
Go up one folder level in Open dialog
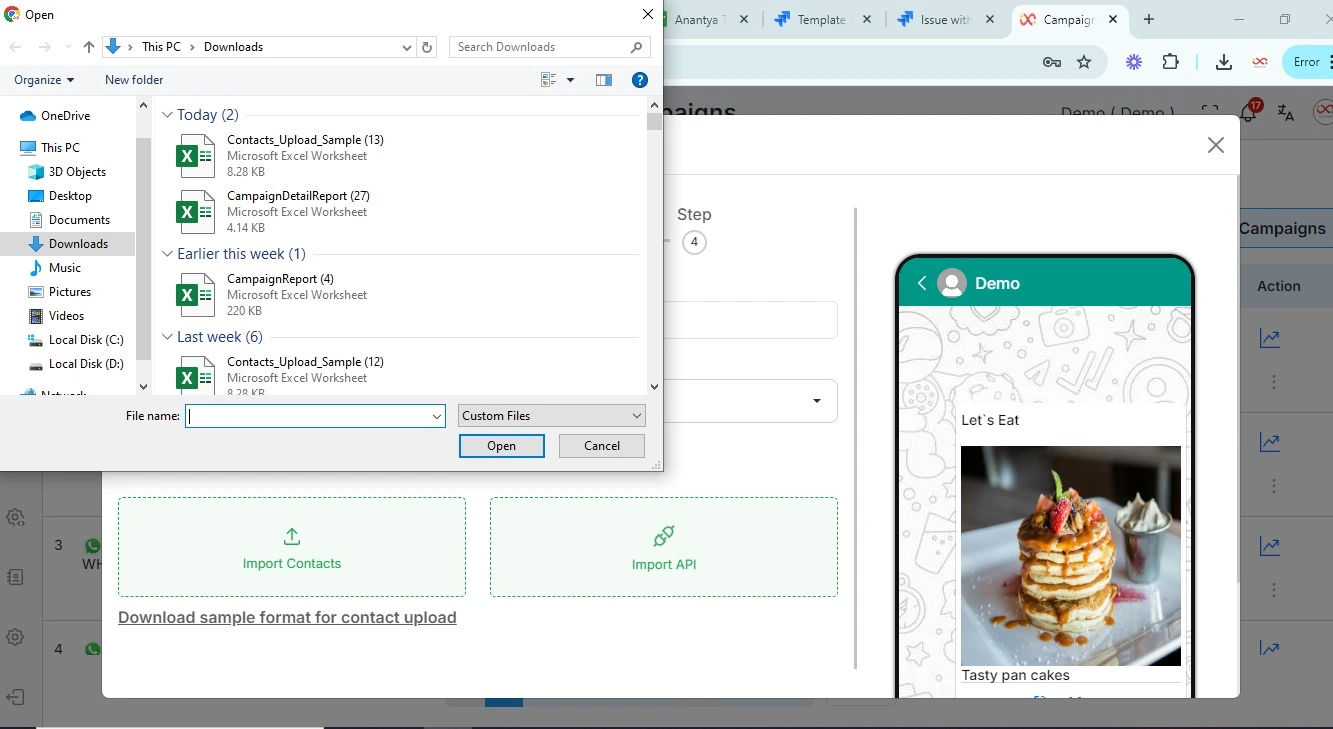point(89,47)
